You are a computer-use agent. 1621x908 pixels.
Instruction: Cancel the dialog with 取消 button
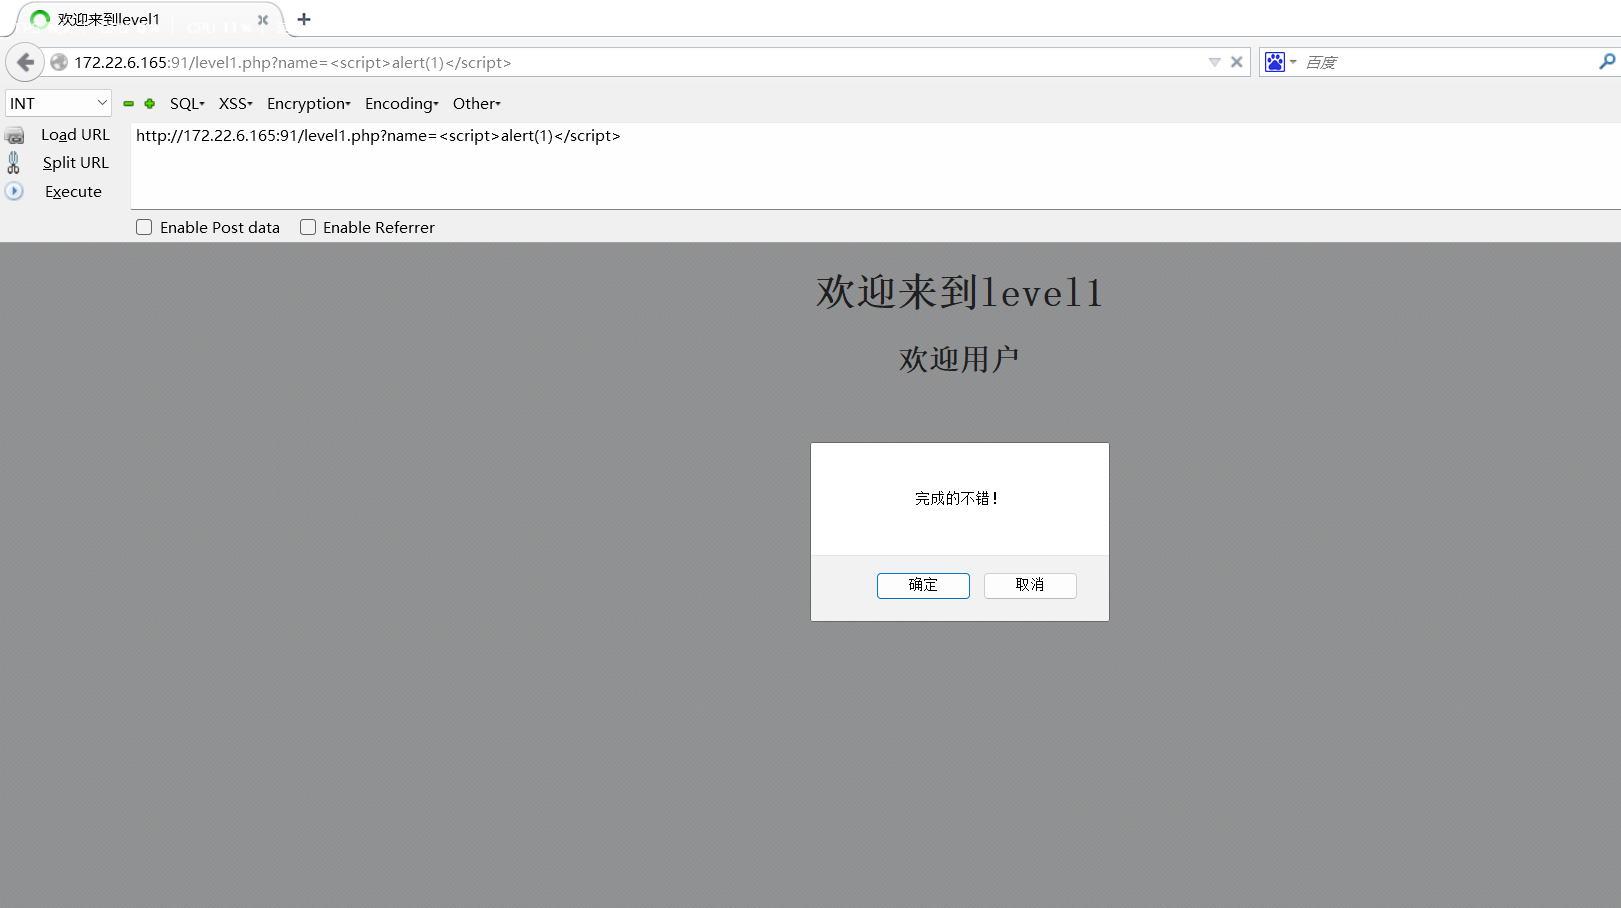pyautogui.click(x=1030, y=585)
